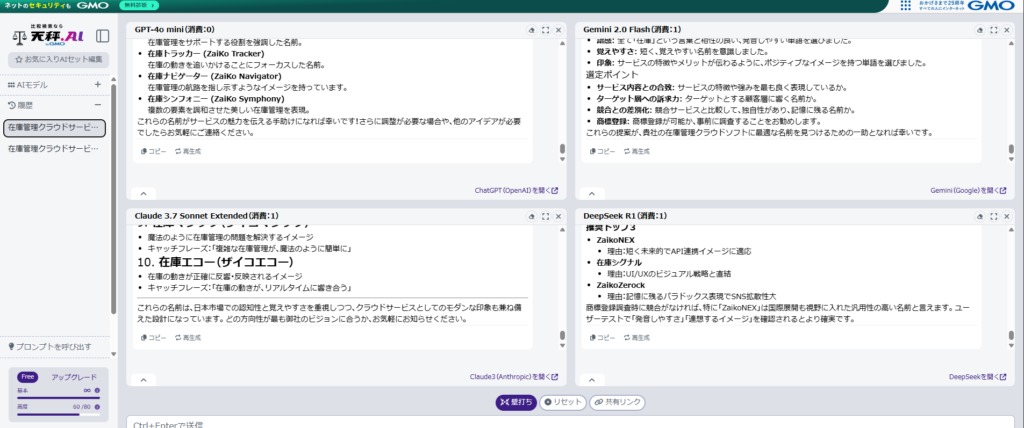Viewport: 1024px width, 428px height.
Task: Regenerate the Claude 3.7 Sonnet response
Action: pos(187,337)
